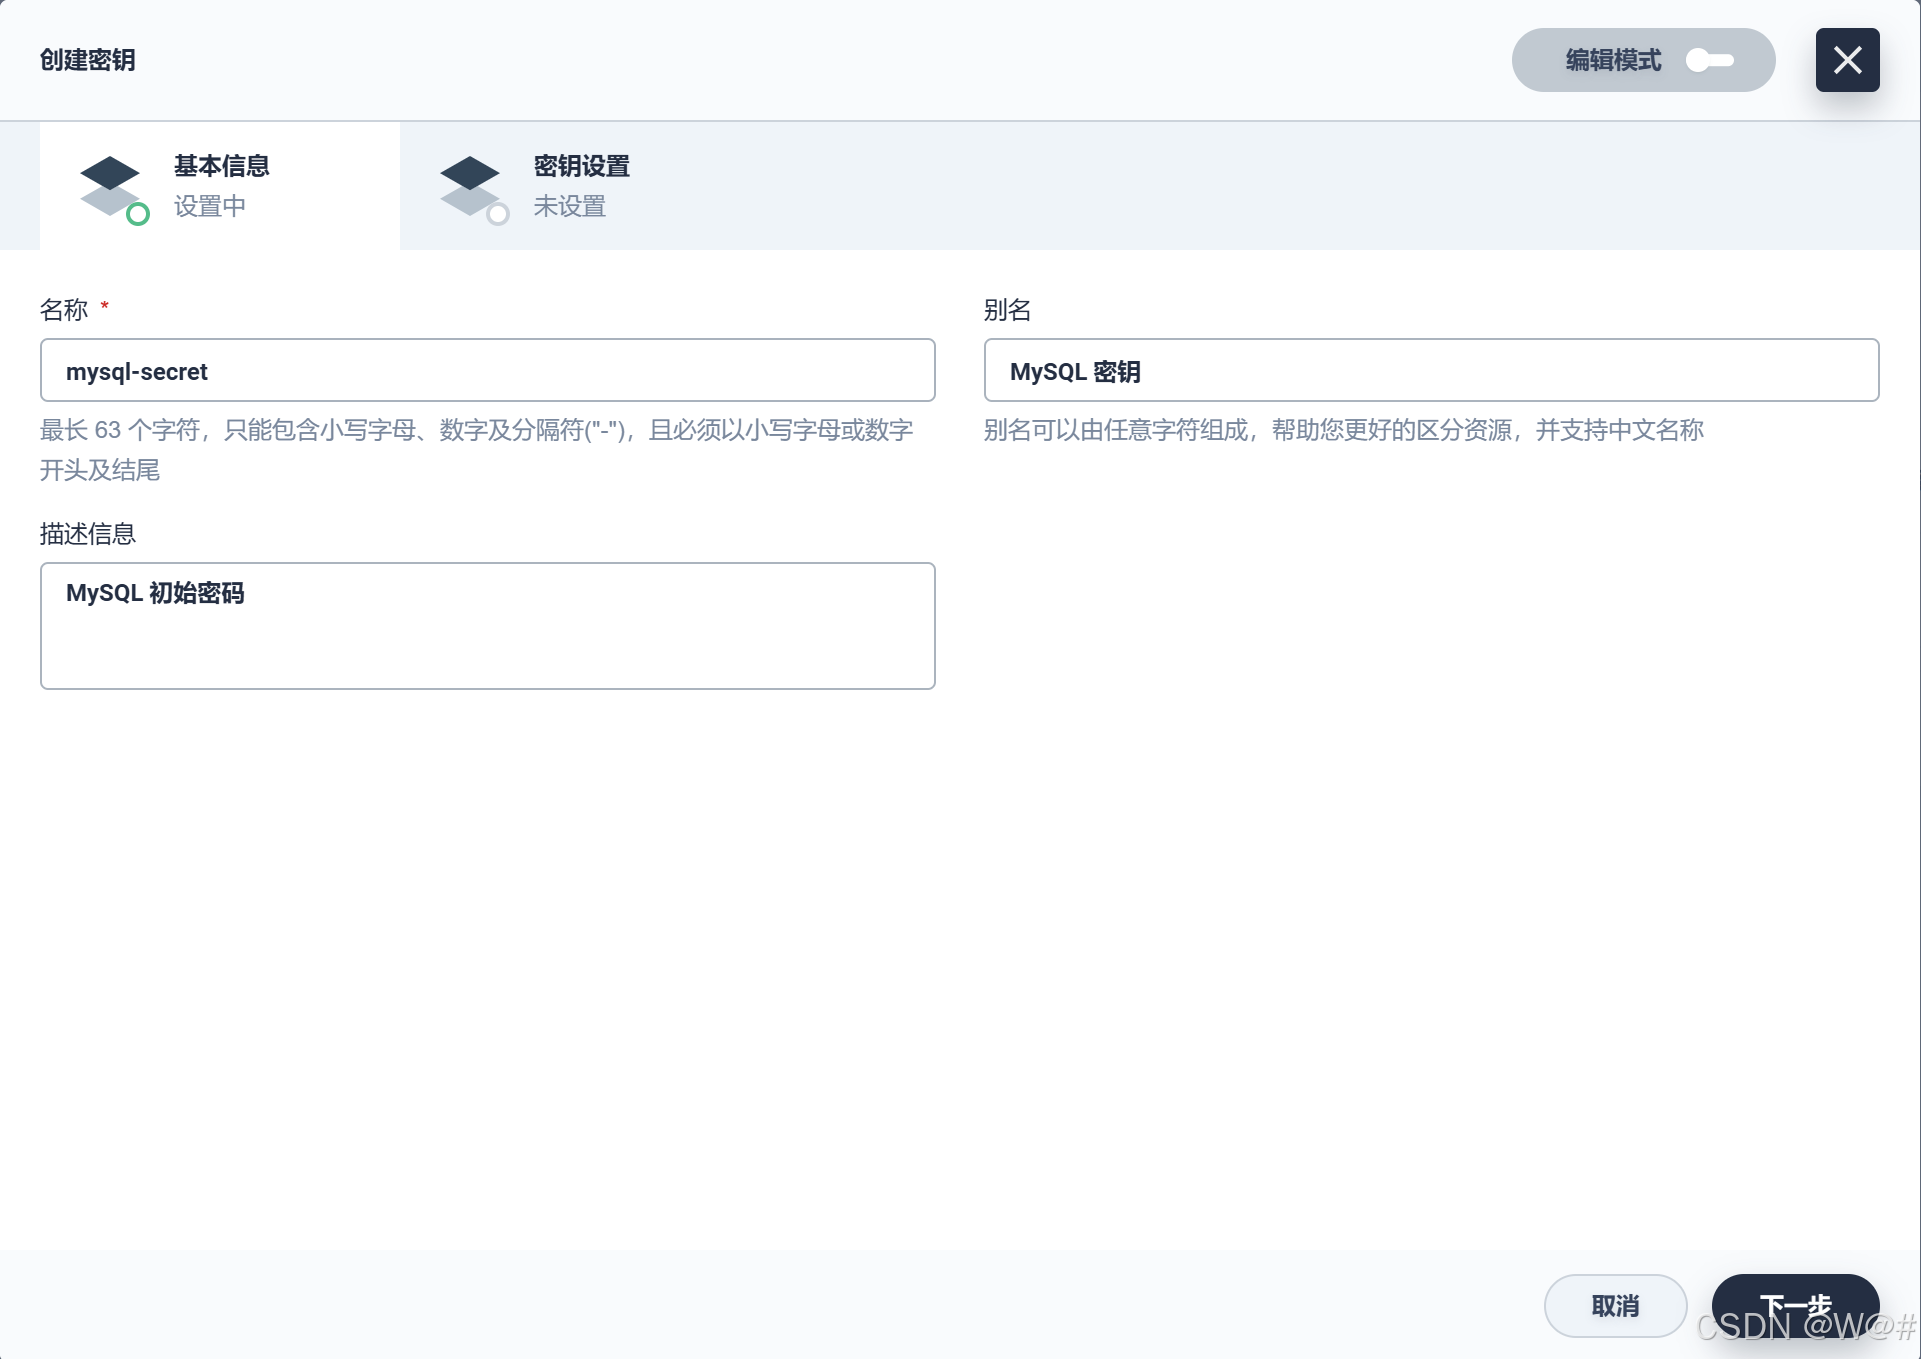Switch to the 密钥设置 step tab

[580, 186]
